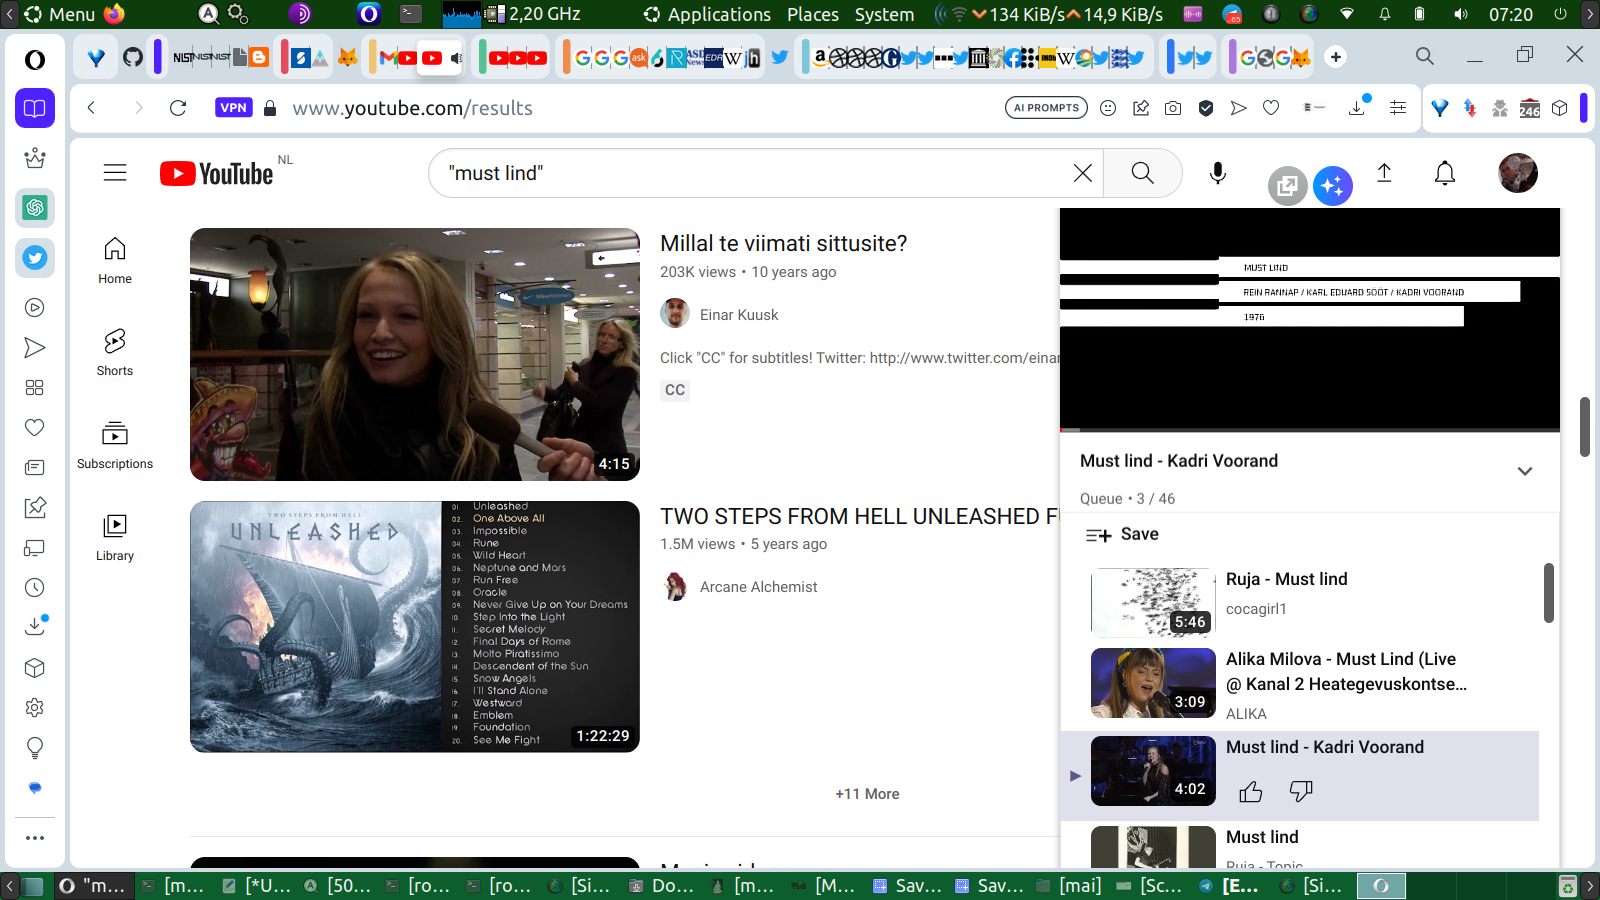1600x900 pixels.
Task: Mute the audio-playing YouTube tab
Action: tap(456, 58)
